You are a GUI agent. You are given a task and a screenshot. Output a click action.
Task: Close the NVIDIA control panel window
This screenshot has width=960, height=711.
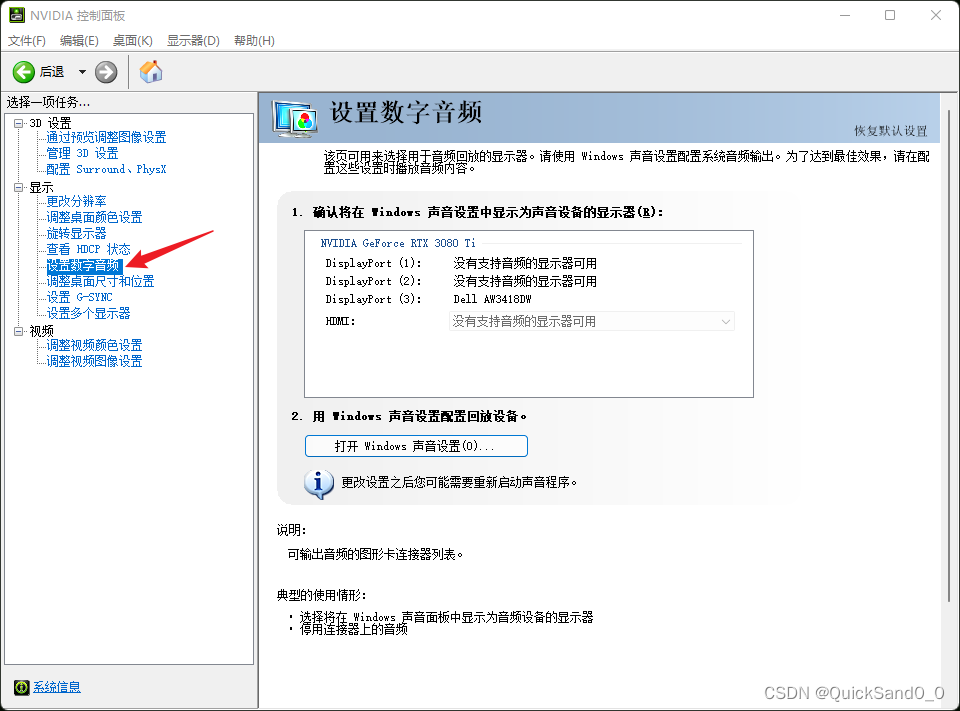tap(936, 15)
